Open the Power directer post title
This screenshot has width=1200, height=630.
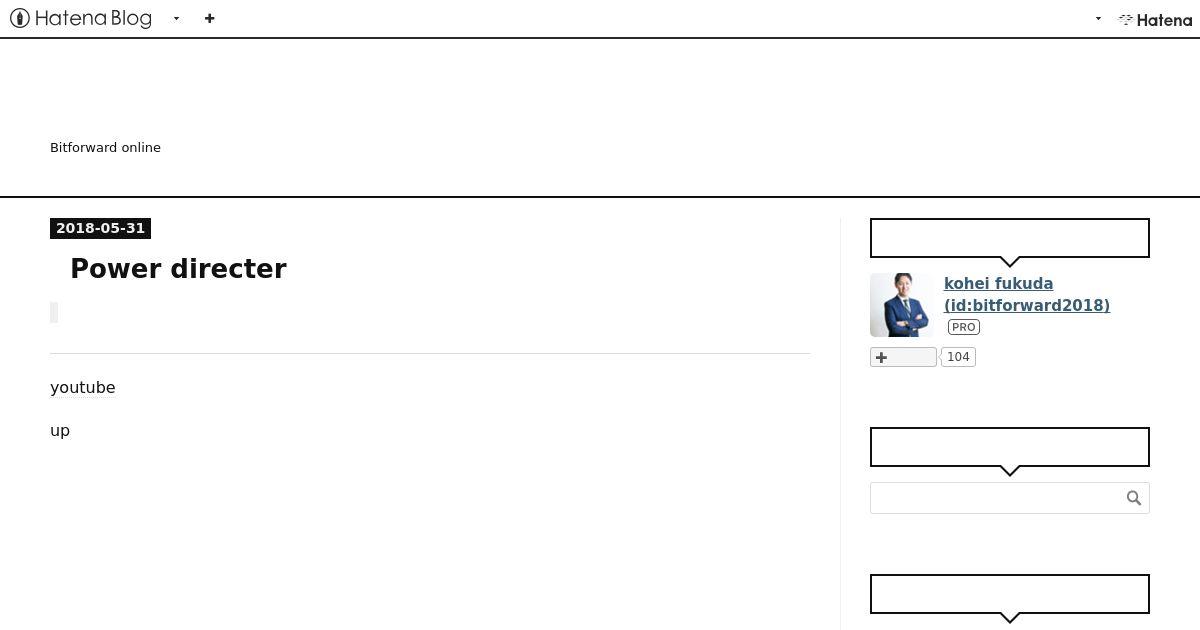tap(178, 269)
